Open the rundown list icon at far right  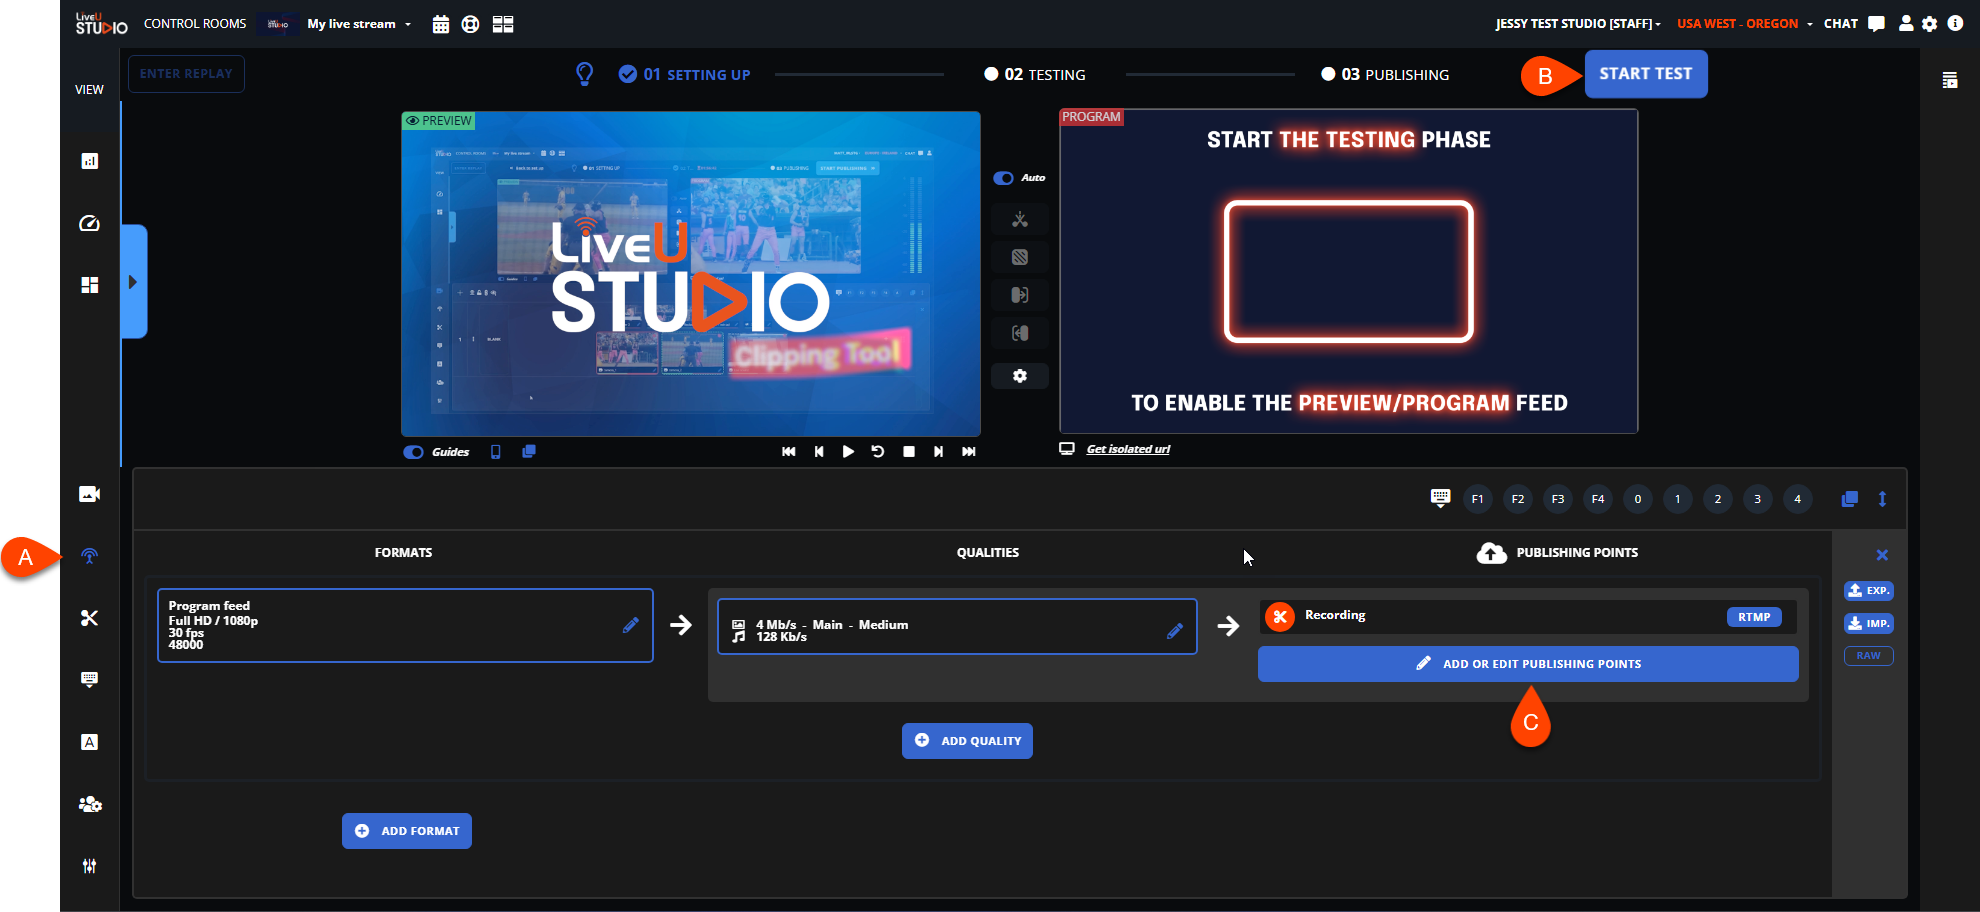[1950, 80]
